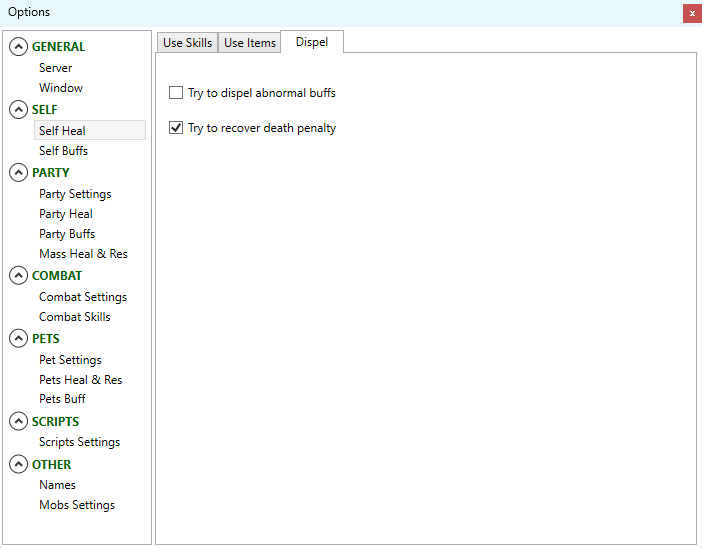
Task: Click the SCRIPTS section chevron icon
Action: (18, 422)
